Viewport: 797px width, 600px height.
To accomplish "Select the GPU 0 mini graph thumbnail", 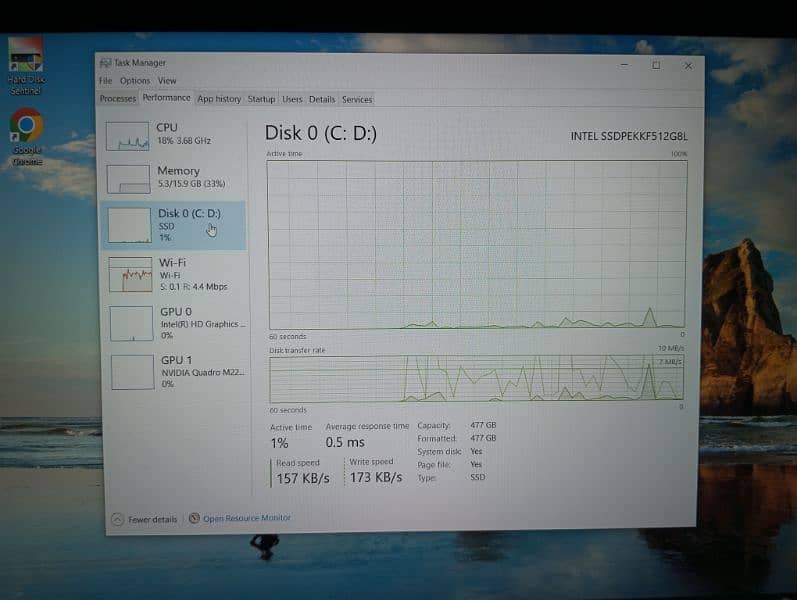I will [131, 323].
